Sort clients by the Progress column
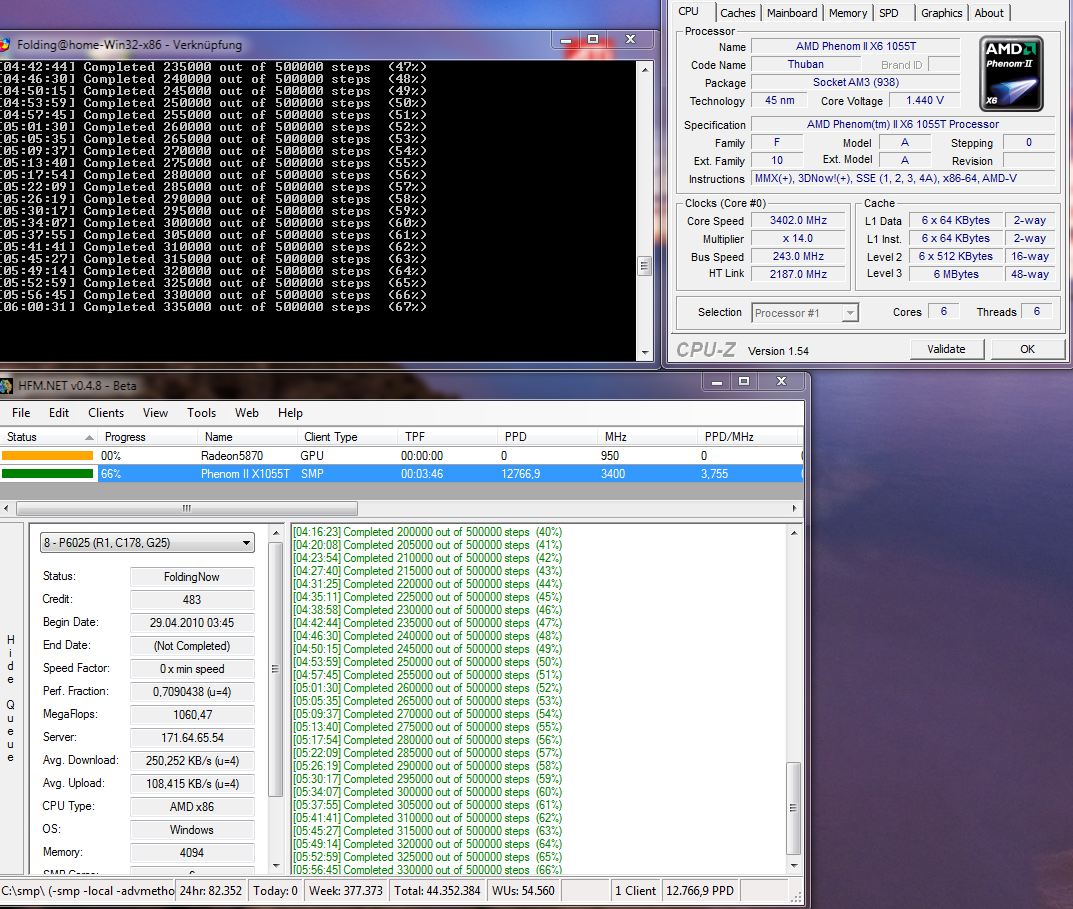This screenshot has width=1073, height=909. tap(147, 437)
